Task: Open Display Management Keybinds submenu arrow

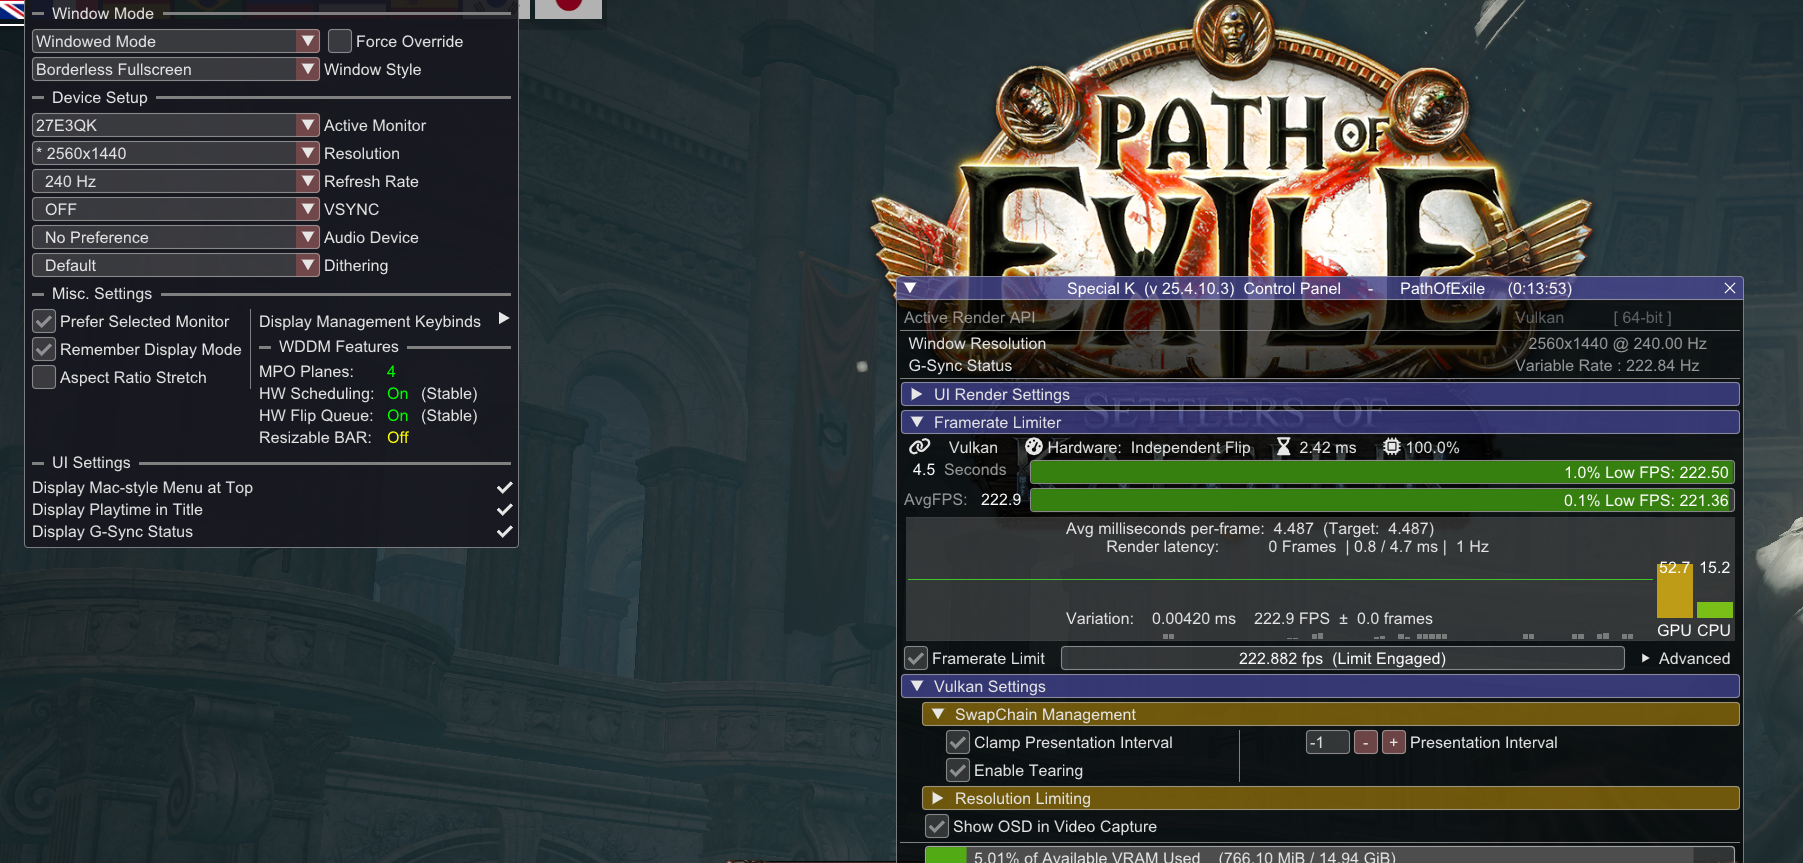Action: tap(504, 319)
